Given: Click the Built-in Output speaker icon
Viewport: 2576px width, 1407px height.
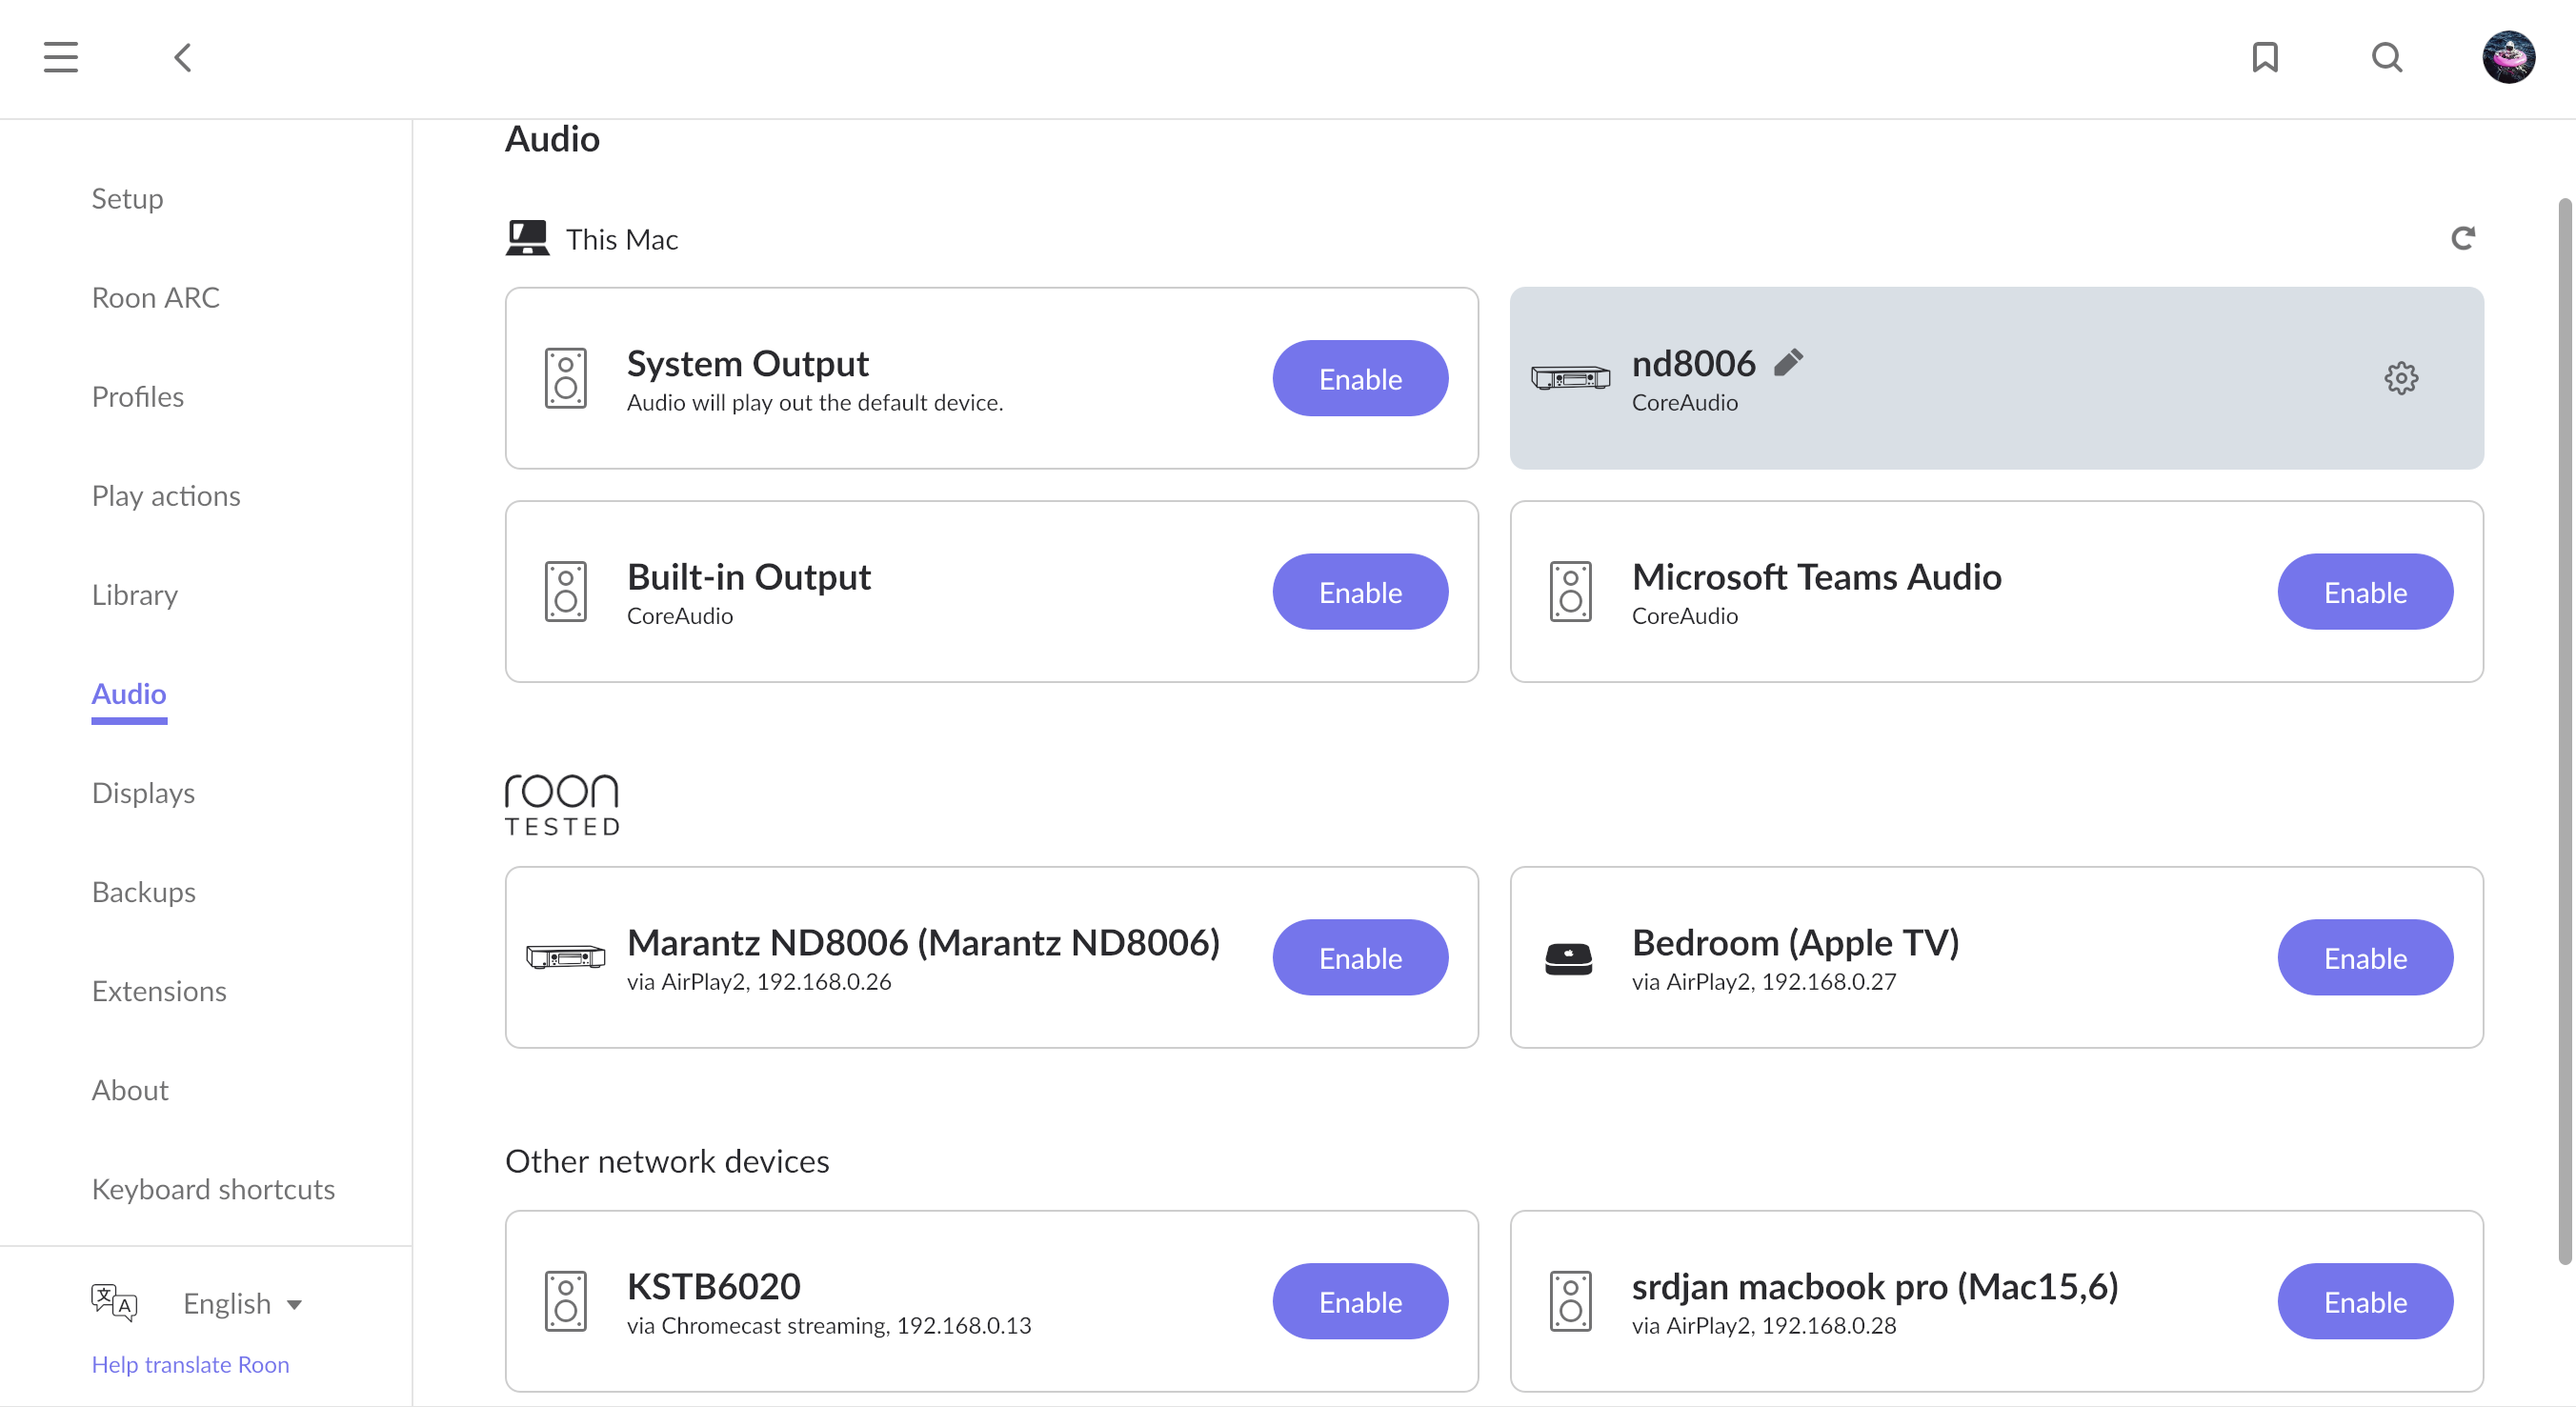Looking at the screenshot, I should (565, 591).
